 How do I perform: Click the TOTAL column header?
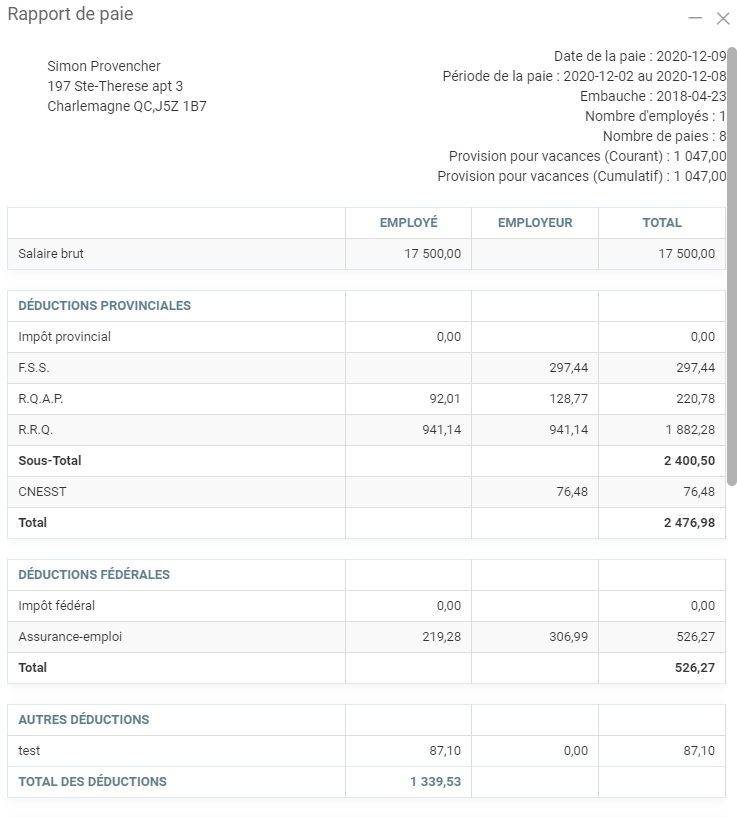click(x=662, y=223)
